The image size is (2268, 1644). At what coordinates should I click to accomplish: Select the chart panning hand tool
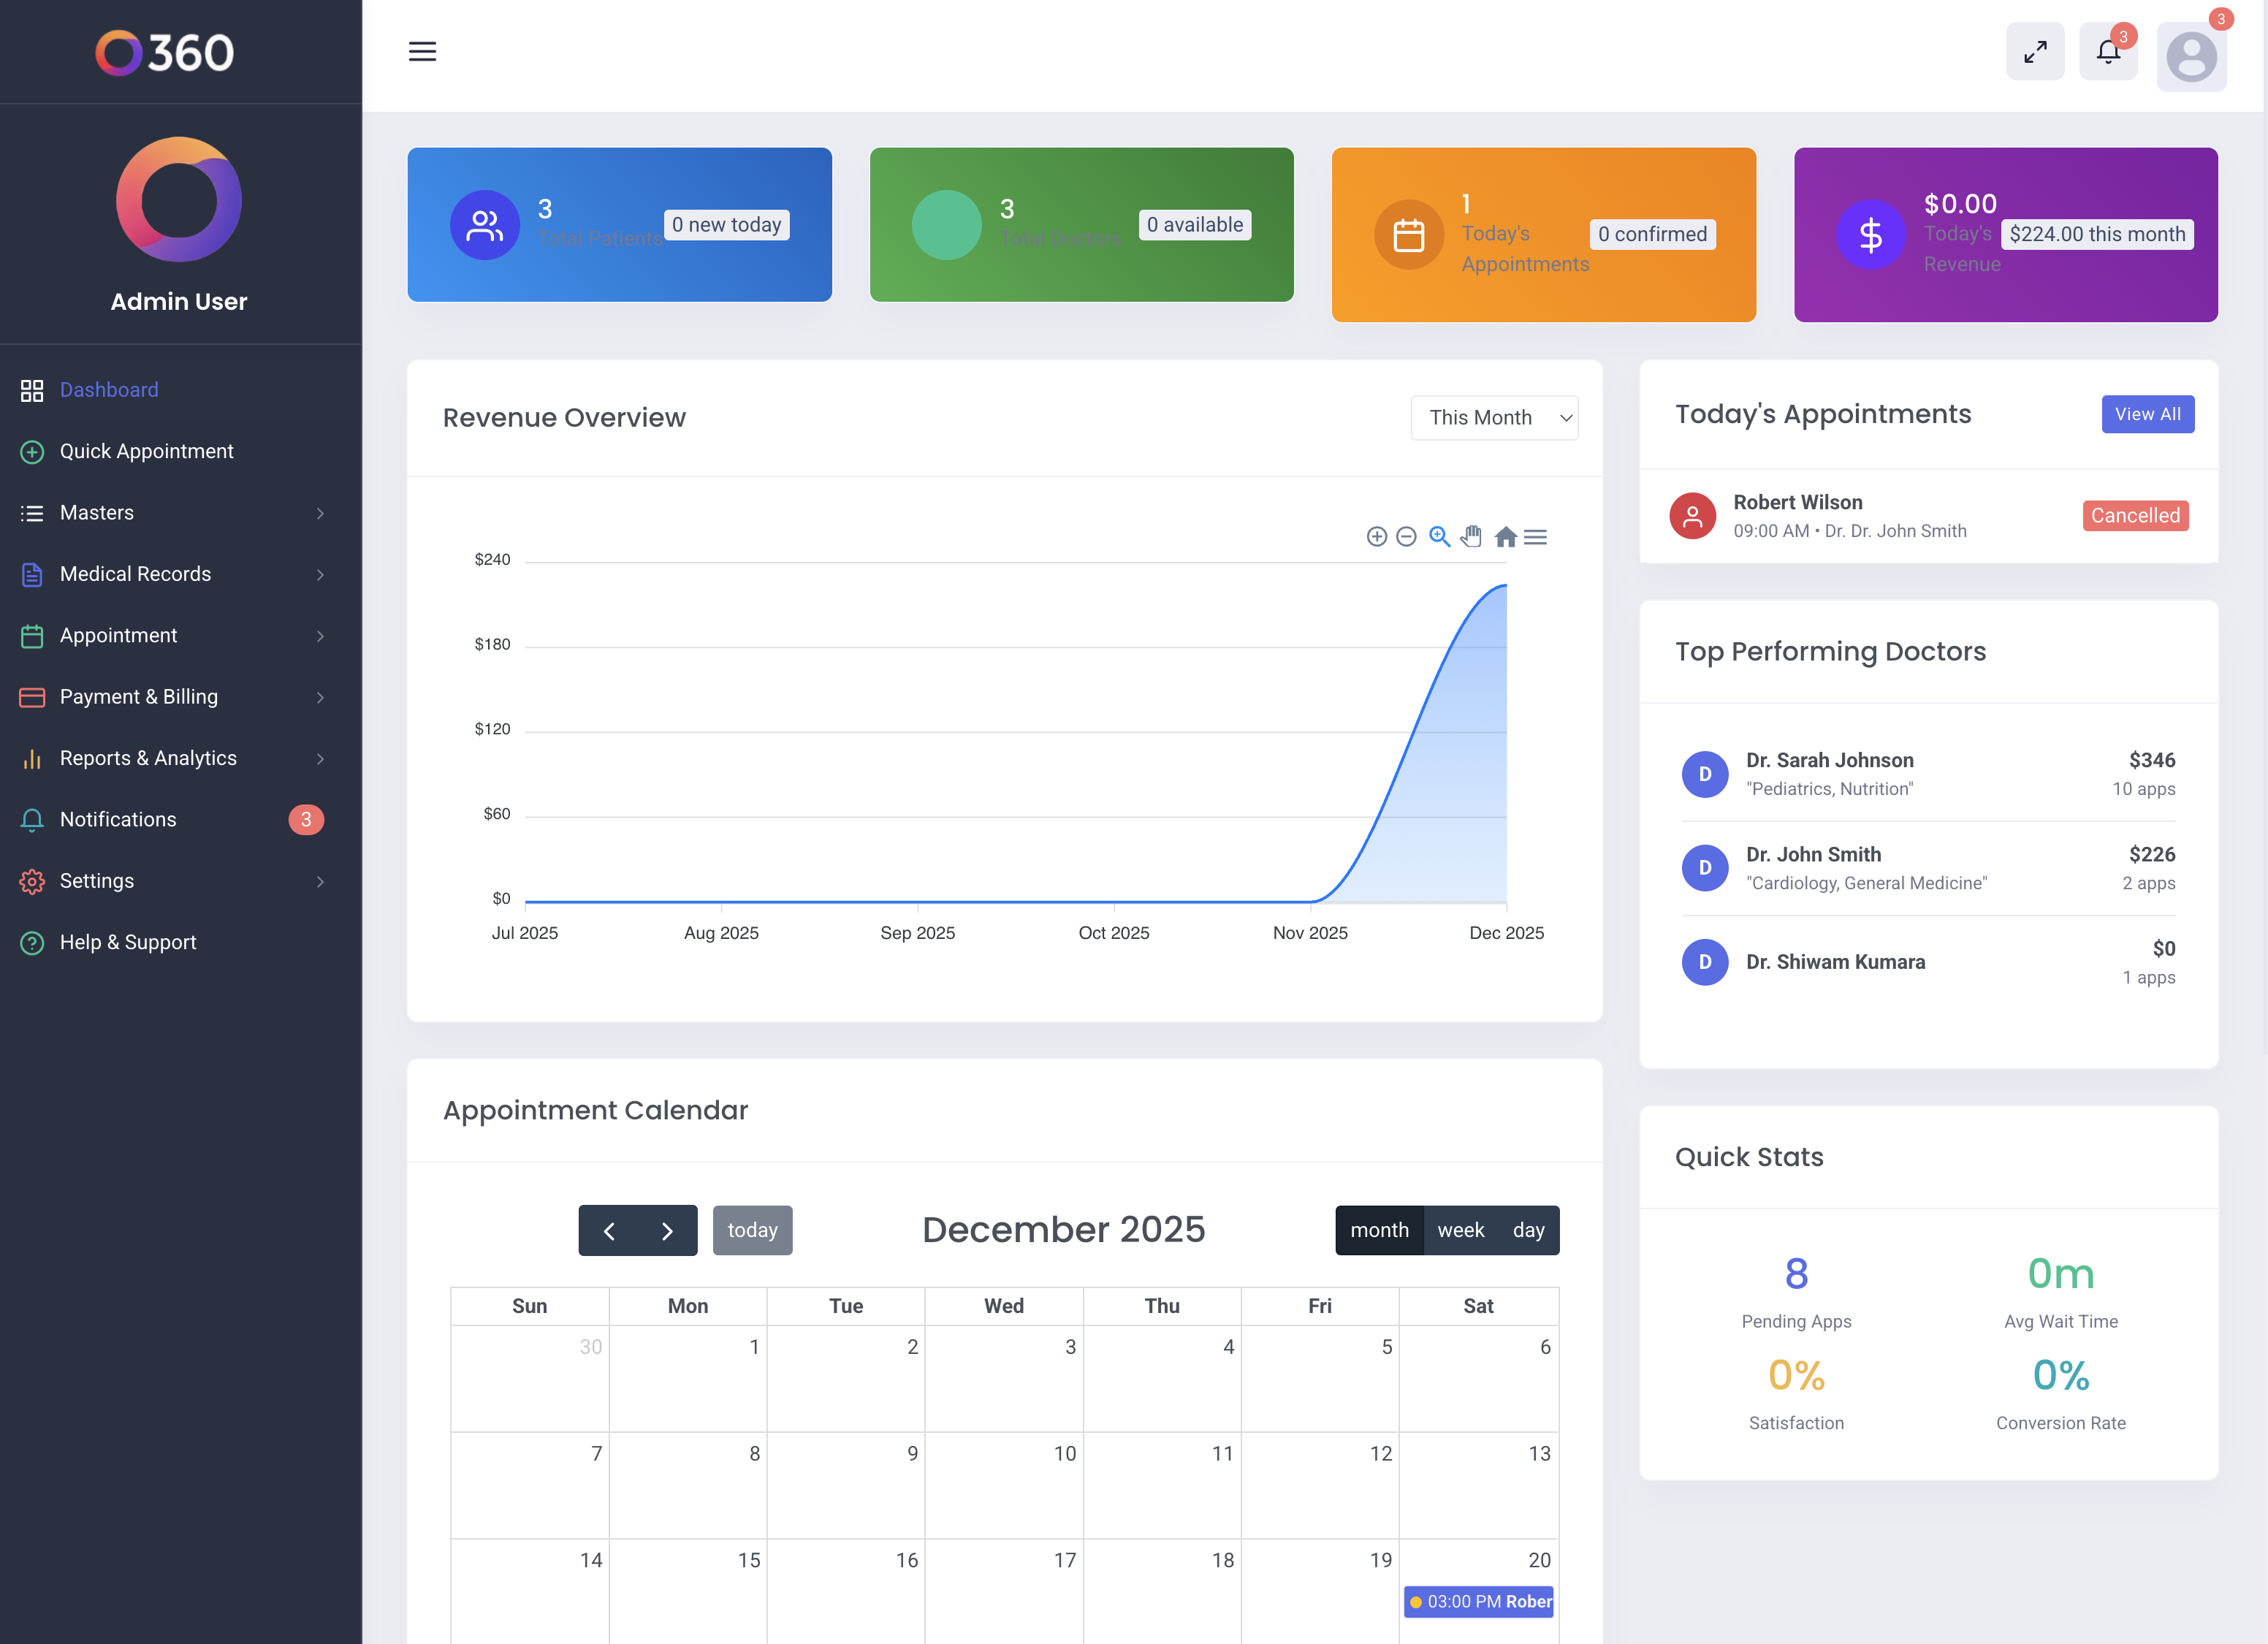pos(1471,537)
